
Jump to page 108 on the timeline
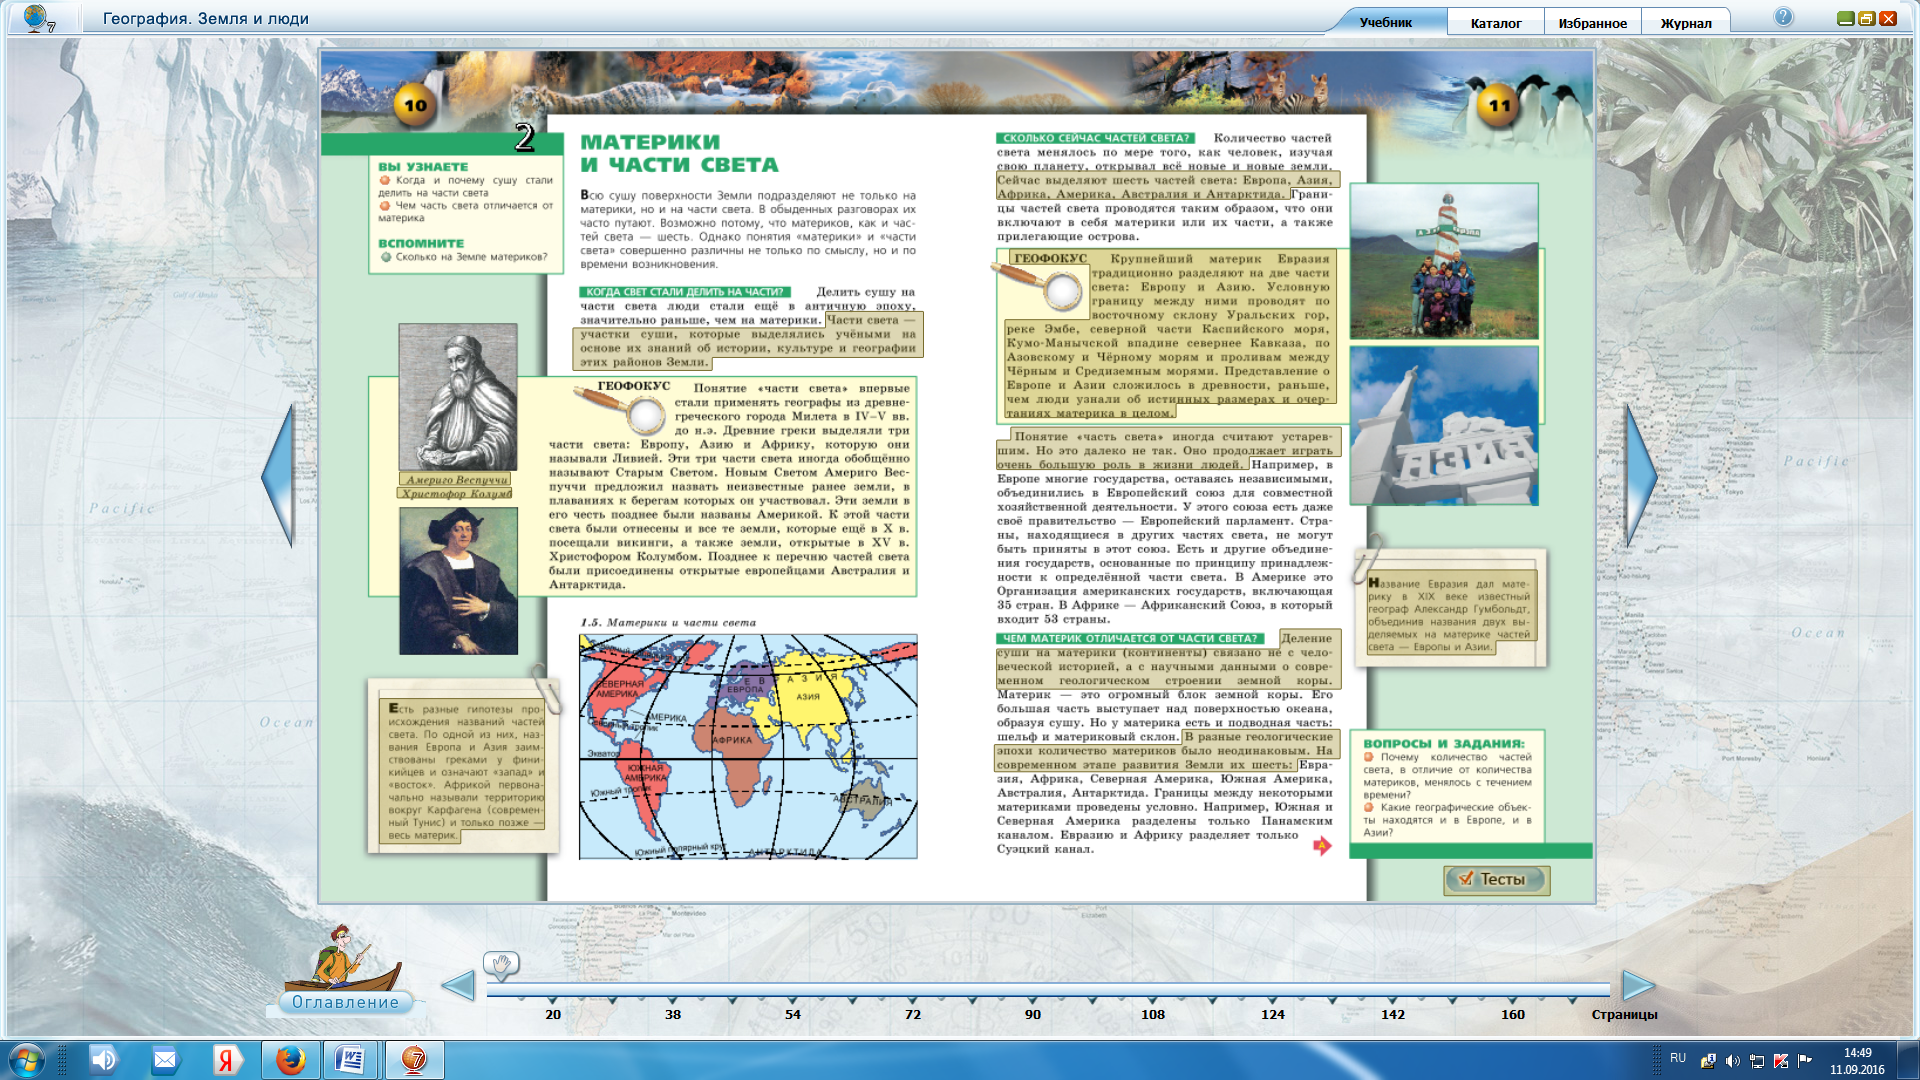(1153, 1014)
